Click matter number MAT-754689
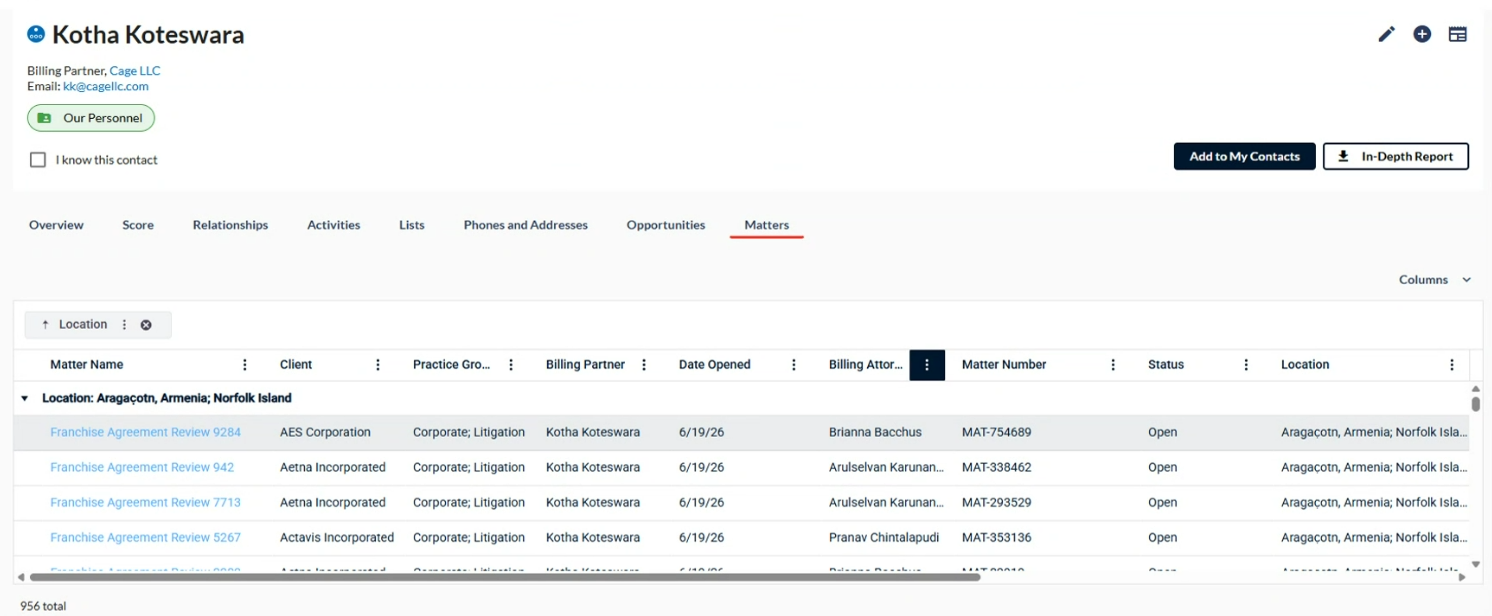The width and height of the screenshot is (1492, 616). click(x=996, y=433)
